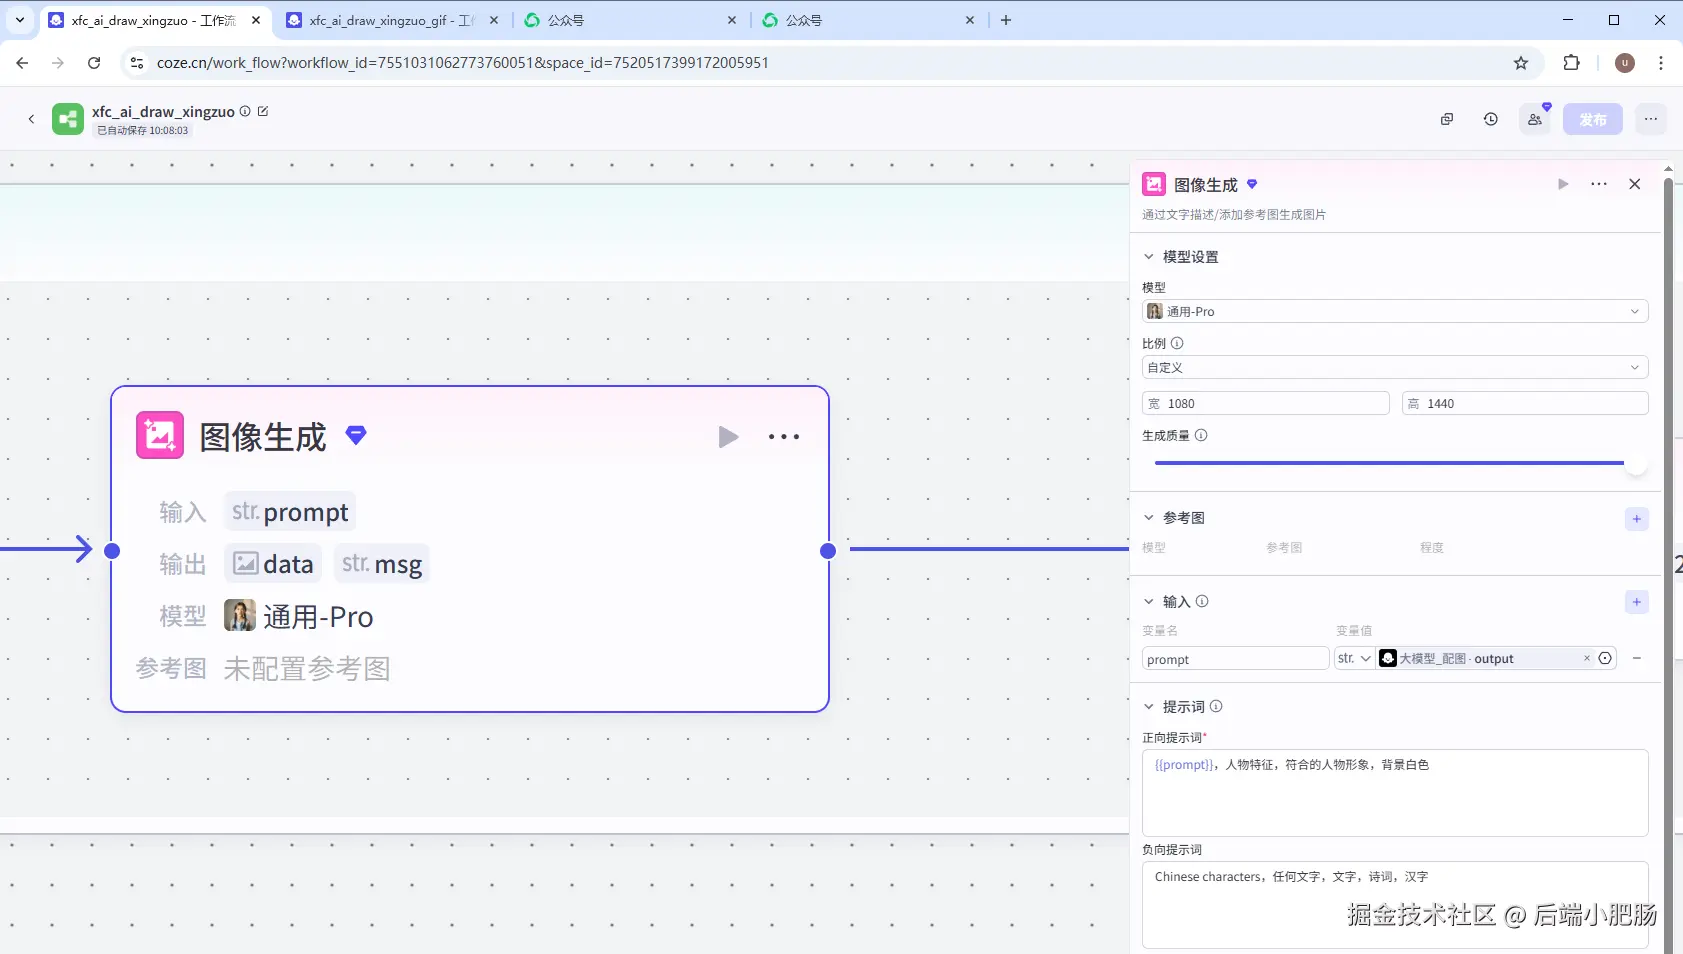The image size is (1683, 954).
Task: Click the 发布 publish button
Action: [x=1593, y=119]
